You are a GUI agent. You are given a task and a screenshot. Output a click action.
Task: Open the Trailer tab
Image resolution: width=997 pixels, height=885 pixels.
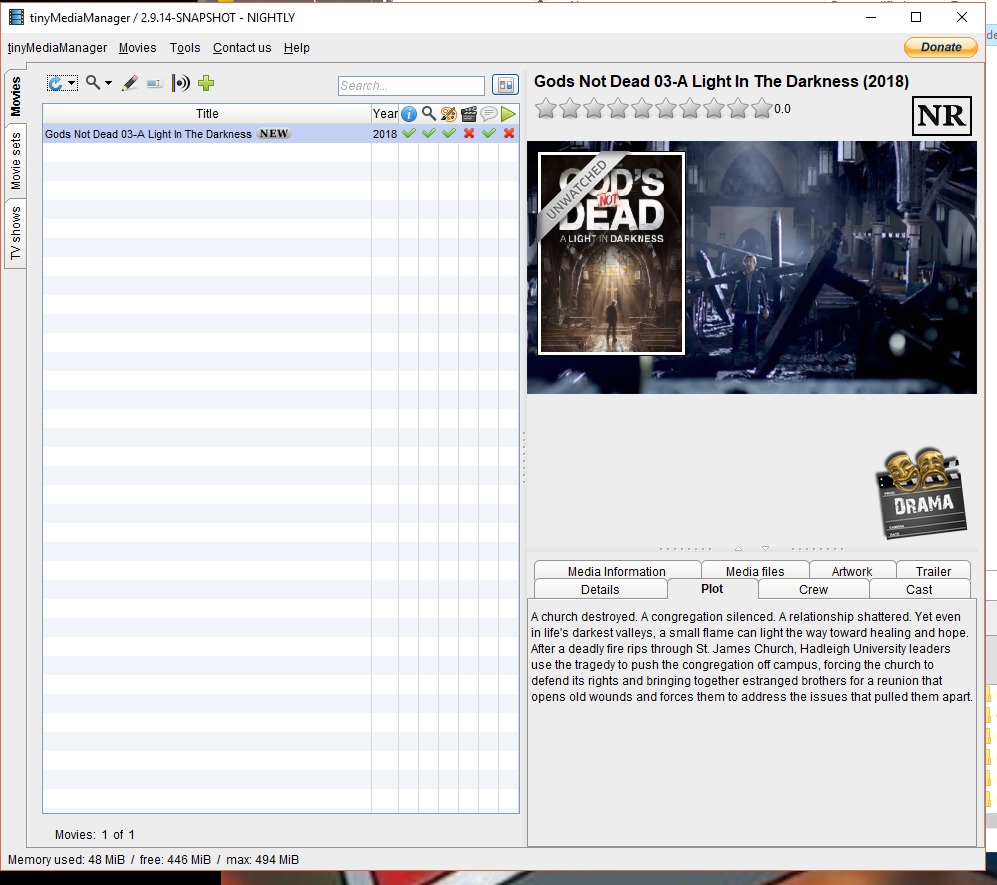coord(933,571)
